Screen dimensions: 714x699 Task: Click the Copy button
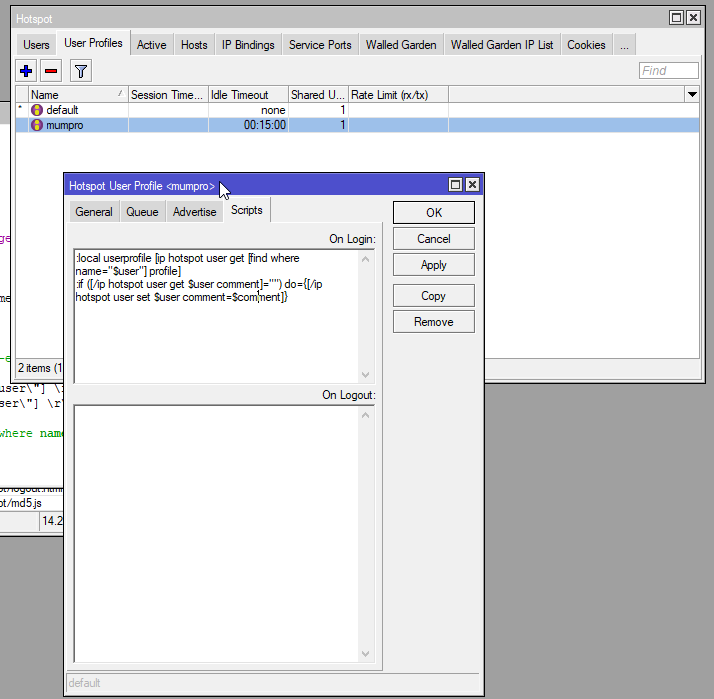pyautogui.click(x=434, y=296)
